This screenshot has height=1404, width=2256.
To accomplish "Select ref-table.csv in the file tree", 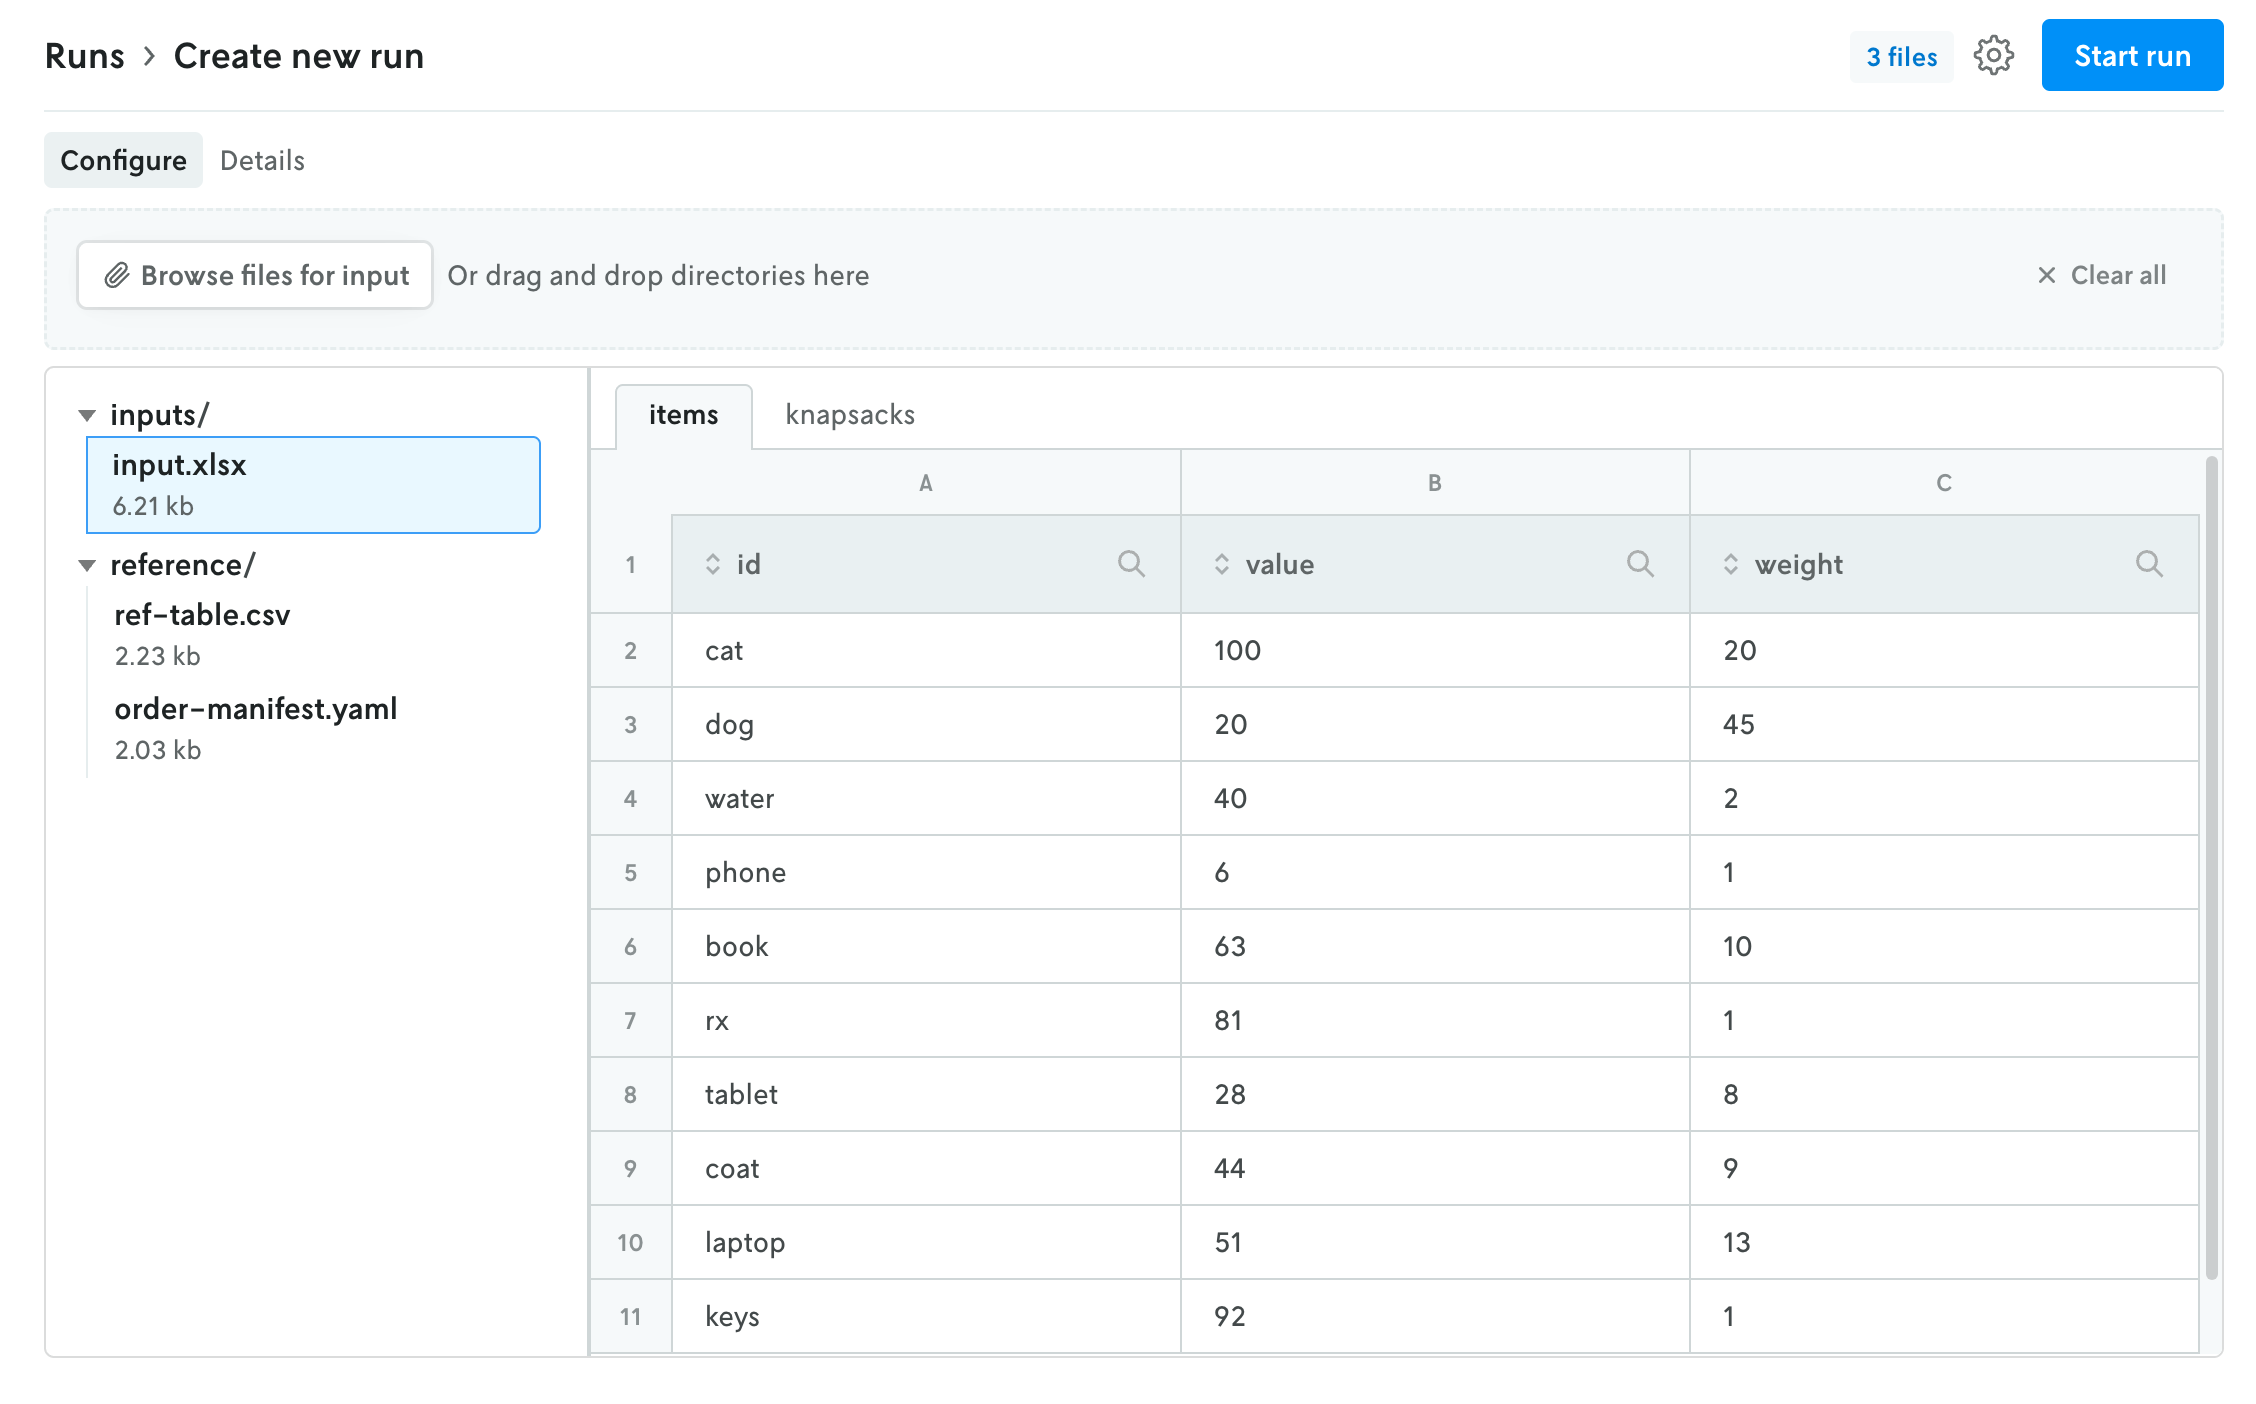I will tap(202, 615).
